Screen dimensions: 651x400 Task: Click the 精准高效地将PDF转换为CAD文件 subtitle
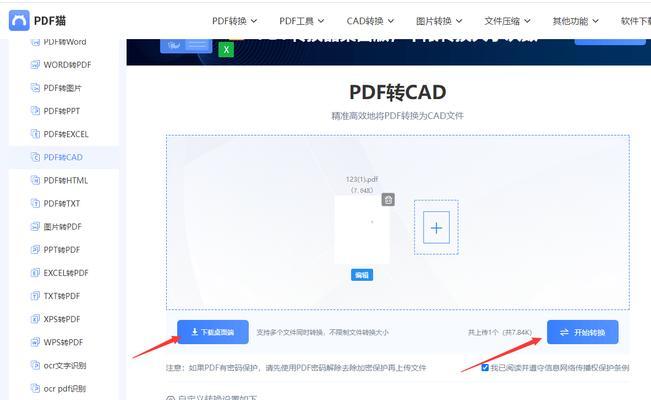click(x=397, y=115)
